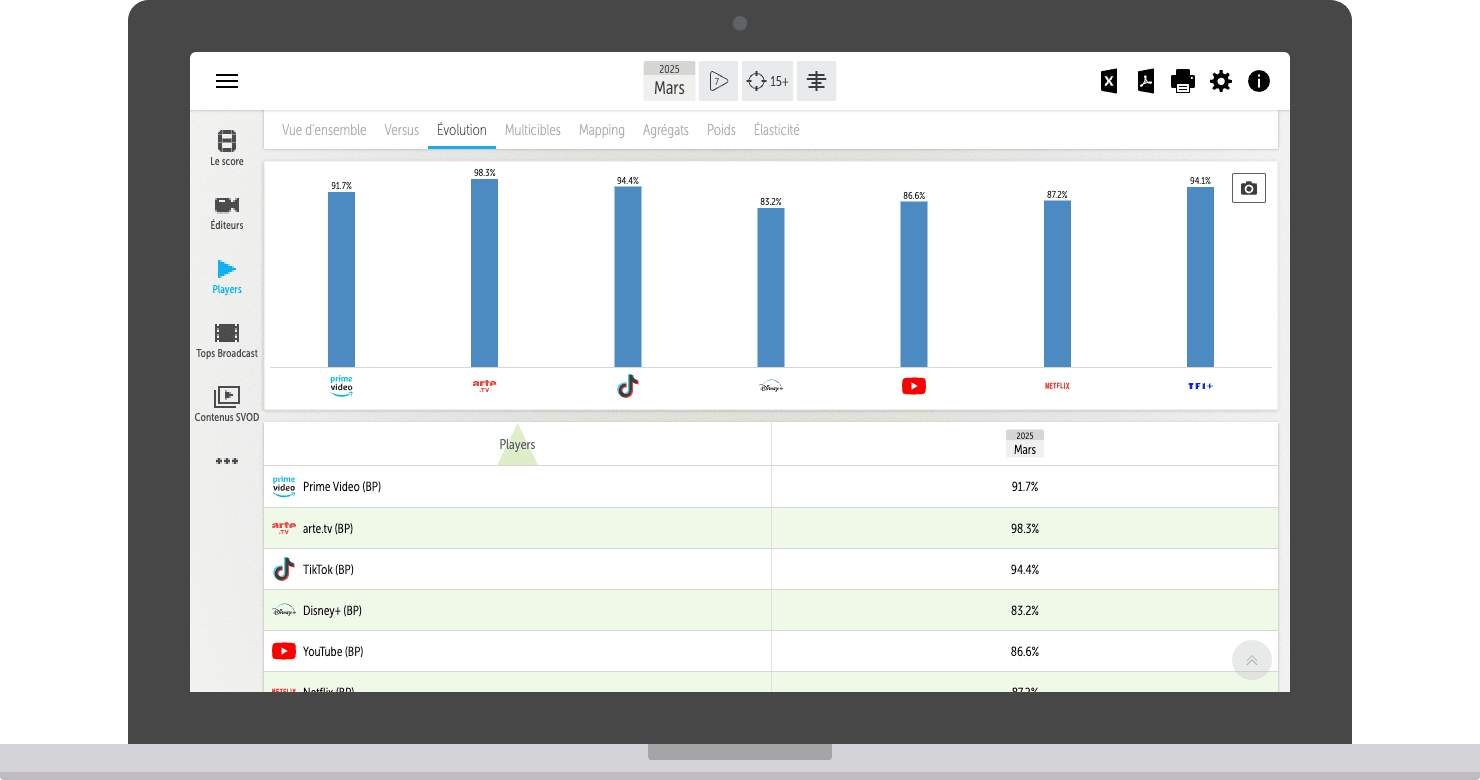Open Tops Broadcast section
Image resolution: width=1480 pixels, height=780 pixels.
tap(227, 340)
